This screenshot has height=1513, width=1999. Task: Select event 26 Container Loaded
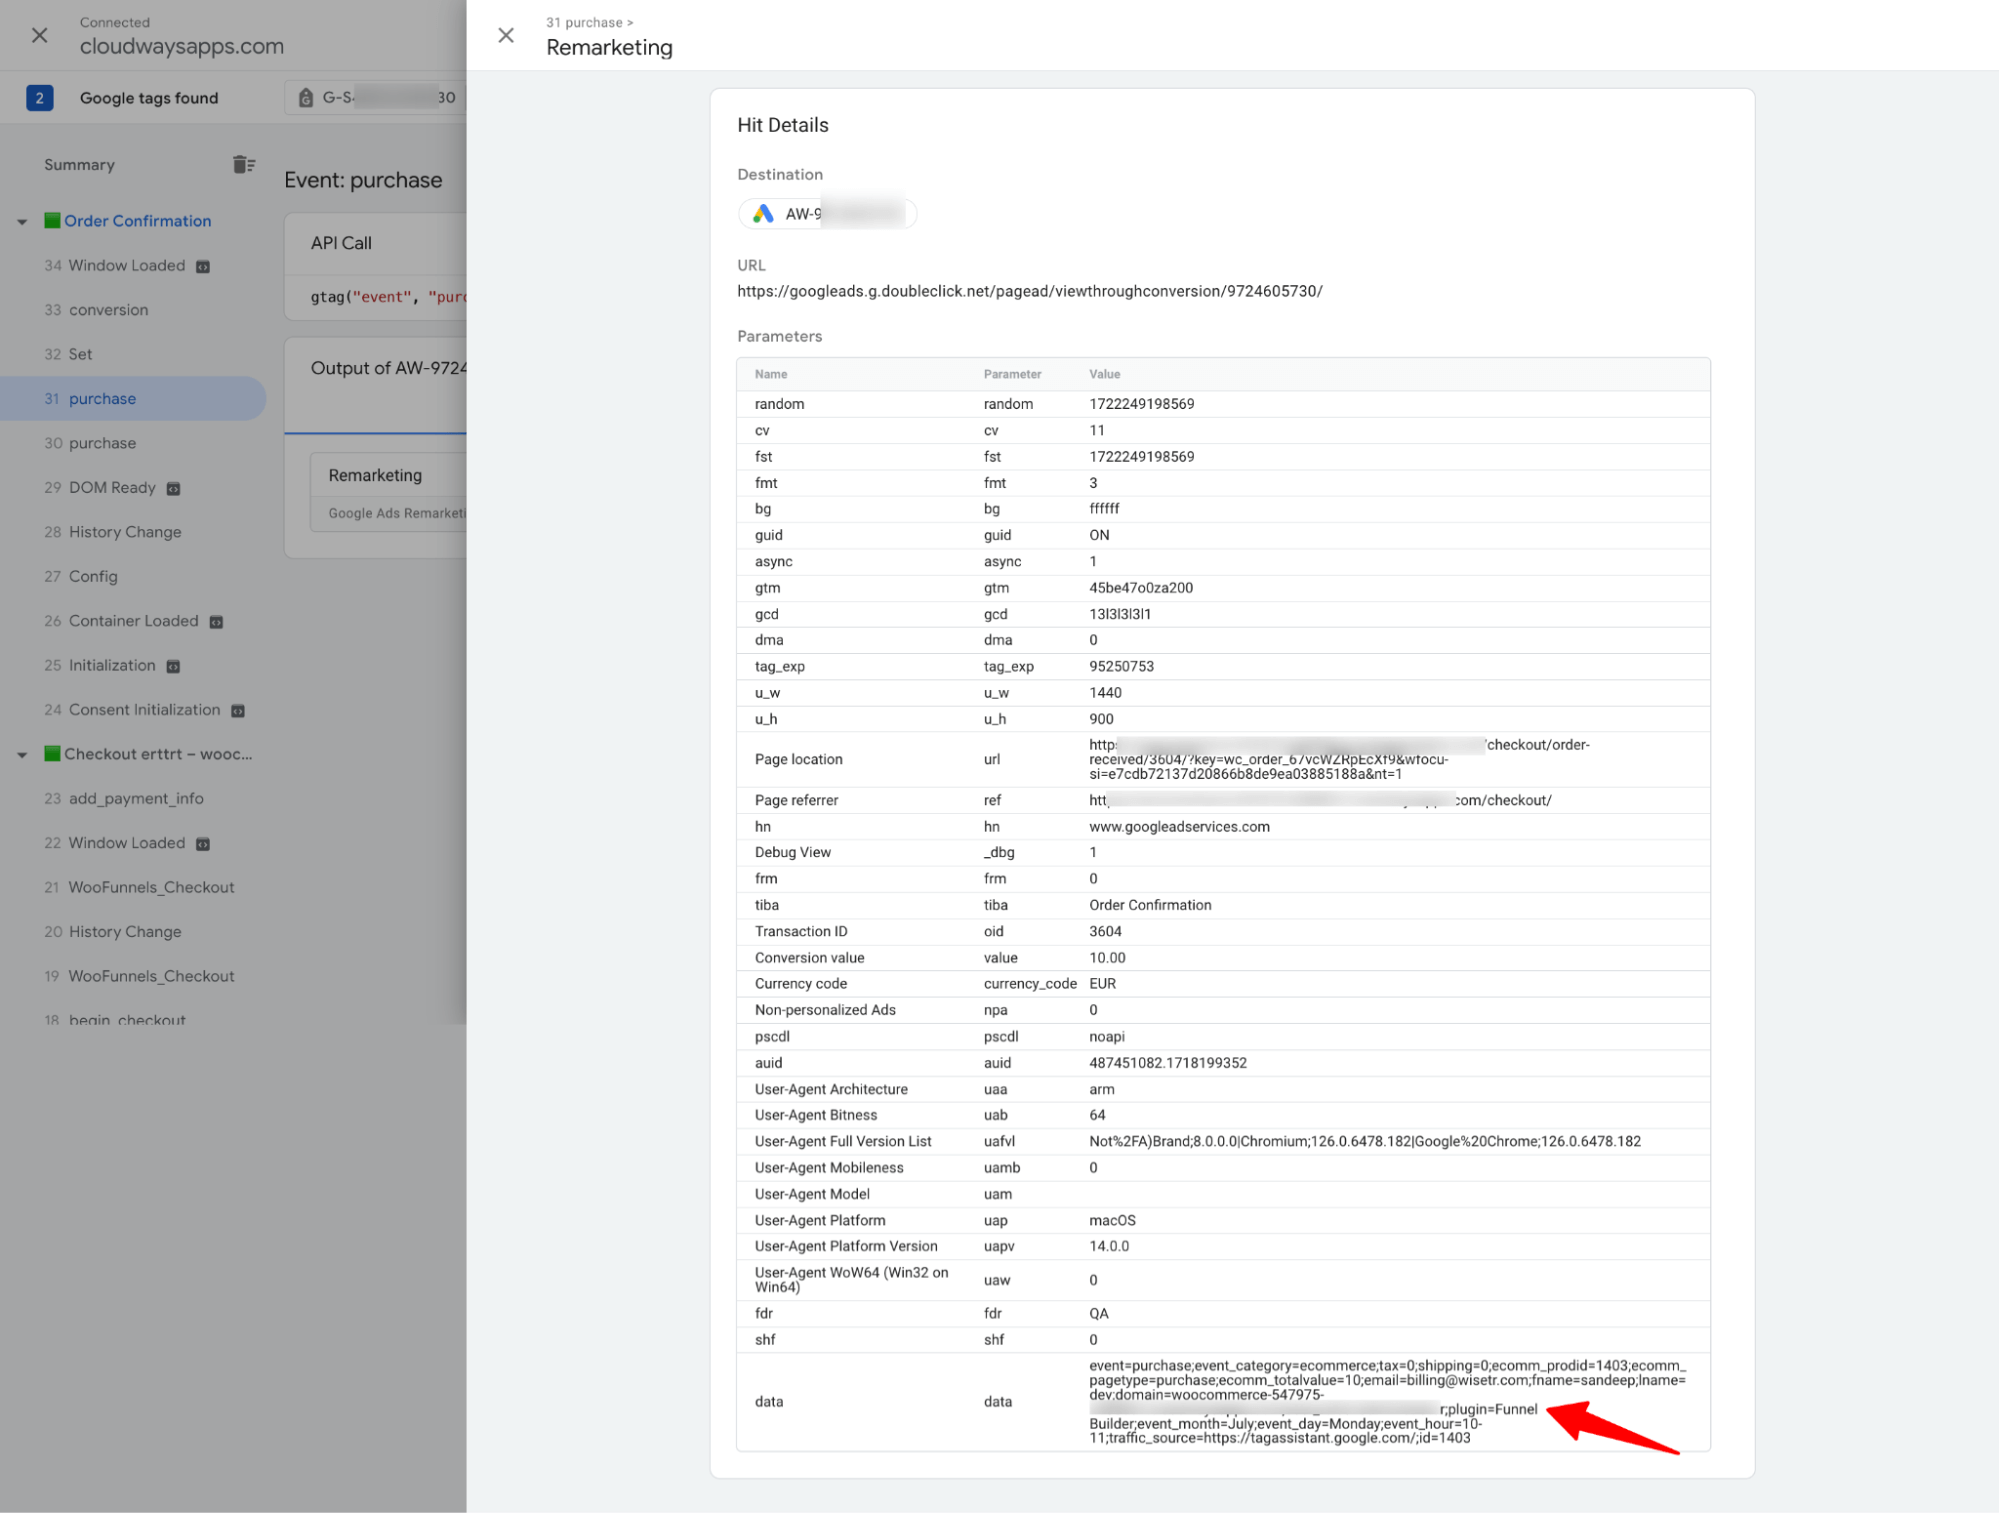click(121, 621)
